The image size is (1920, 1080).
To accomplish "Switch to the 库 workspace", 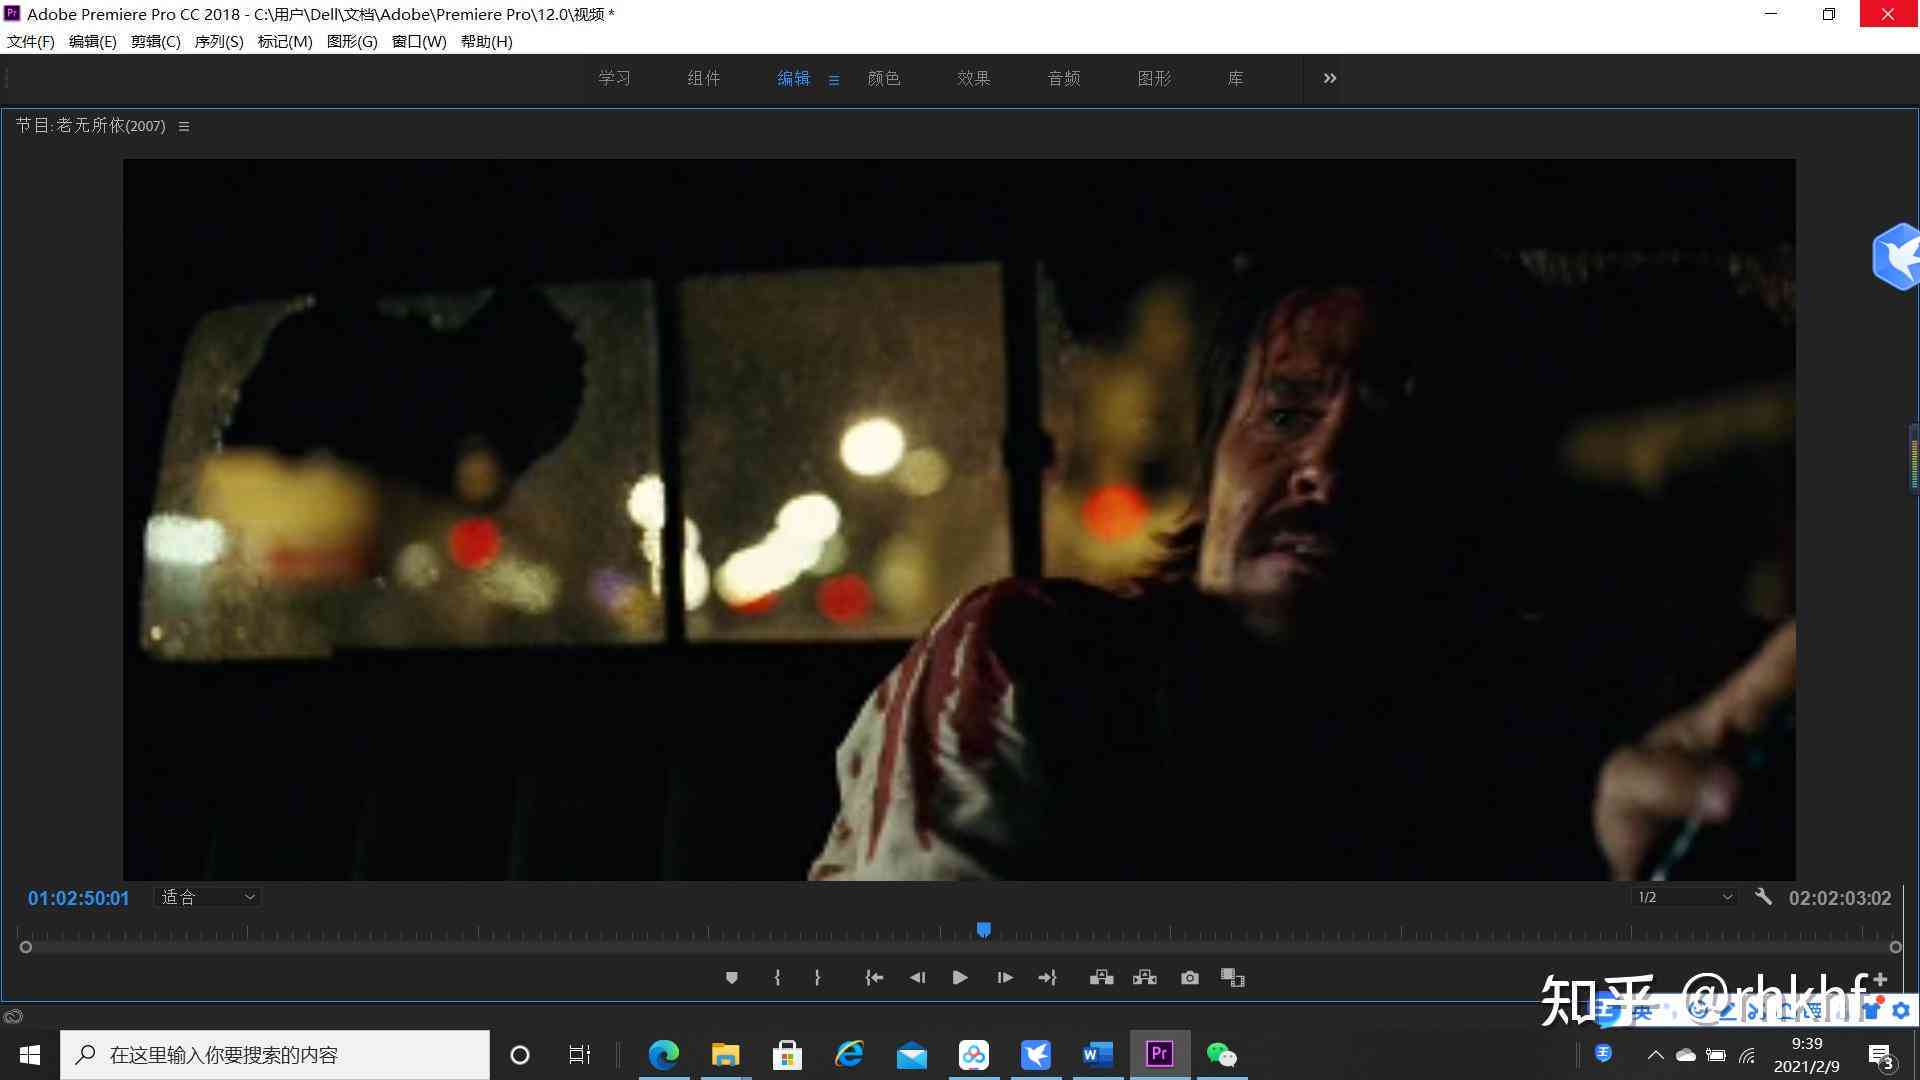I will 1236,78.
